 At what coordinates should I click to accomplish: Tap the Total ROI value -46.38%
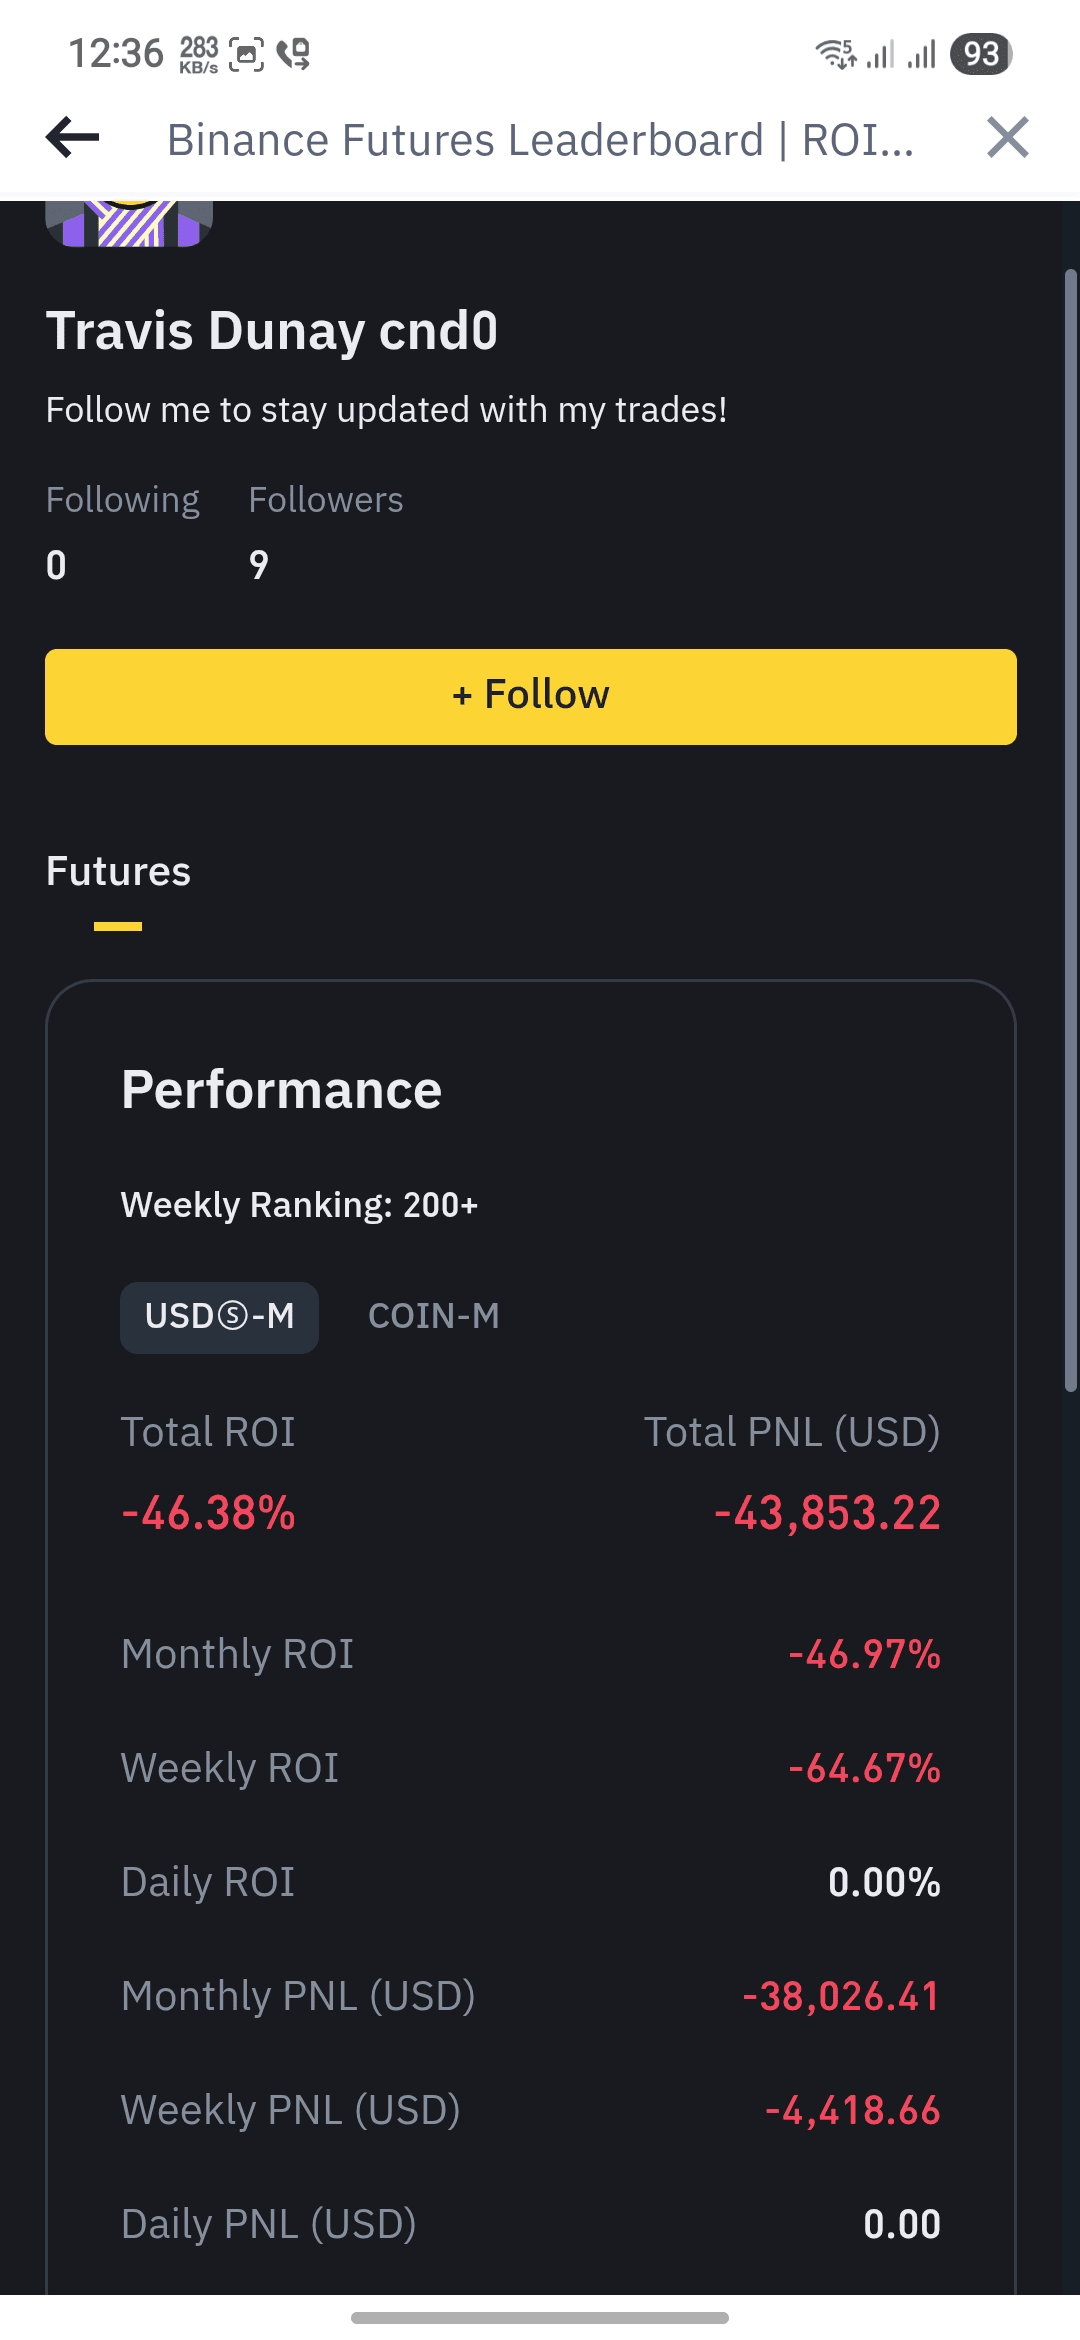click(208, 1513)
